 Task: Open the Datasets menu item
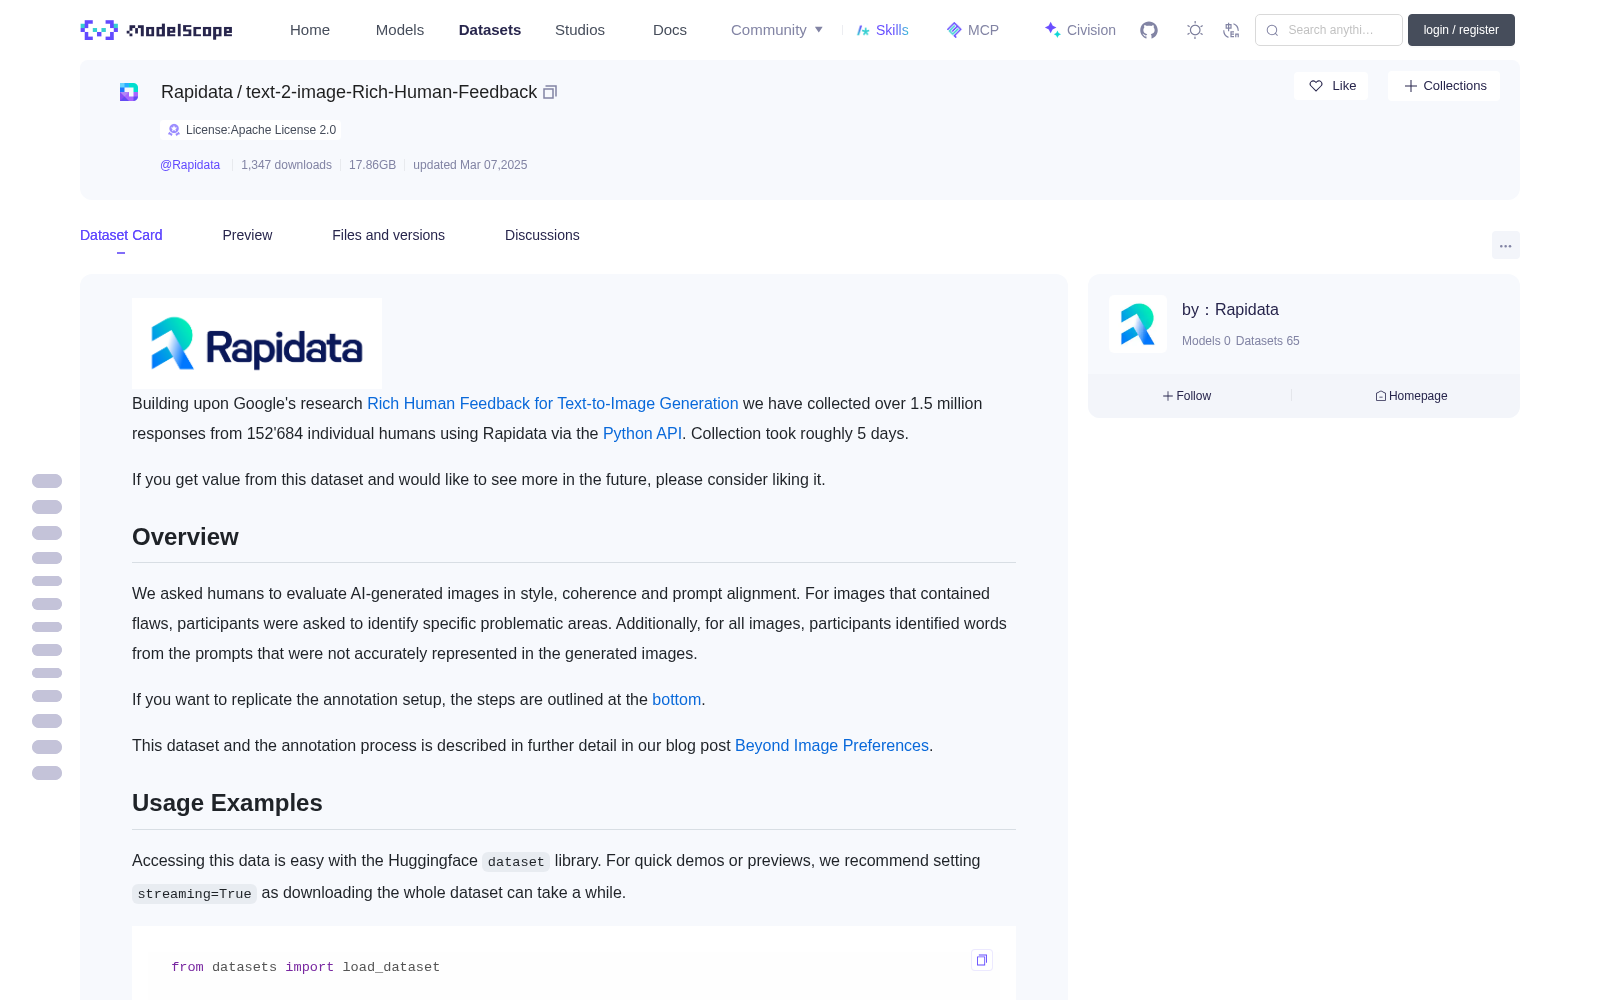pyautogui.click(x=490, y=30)
